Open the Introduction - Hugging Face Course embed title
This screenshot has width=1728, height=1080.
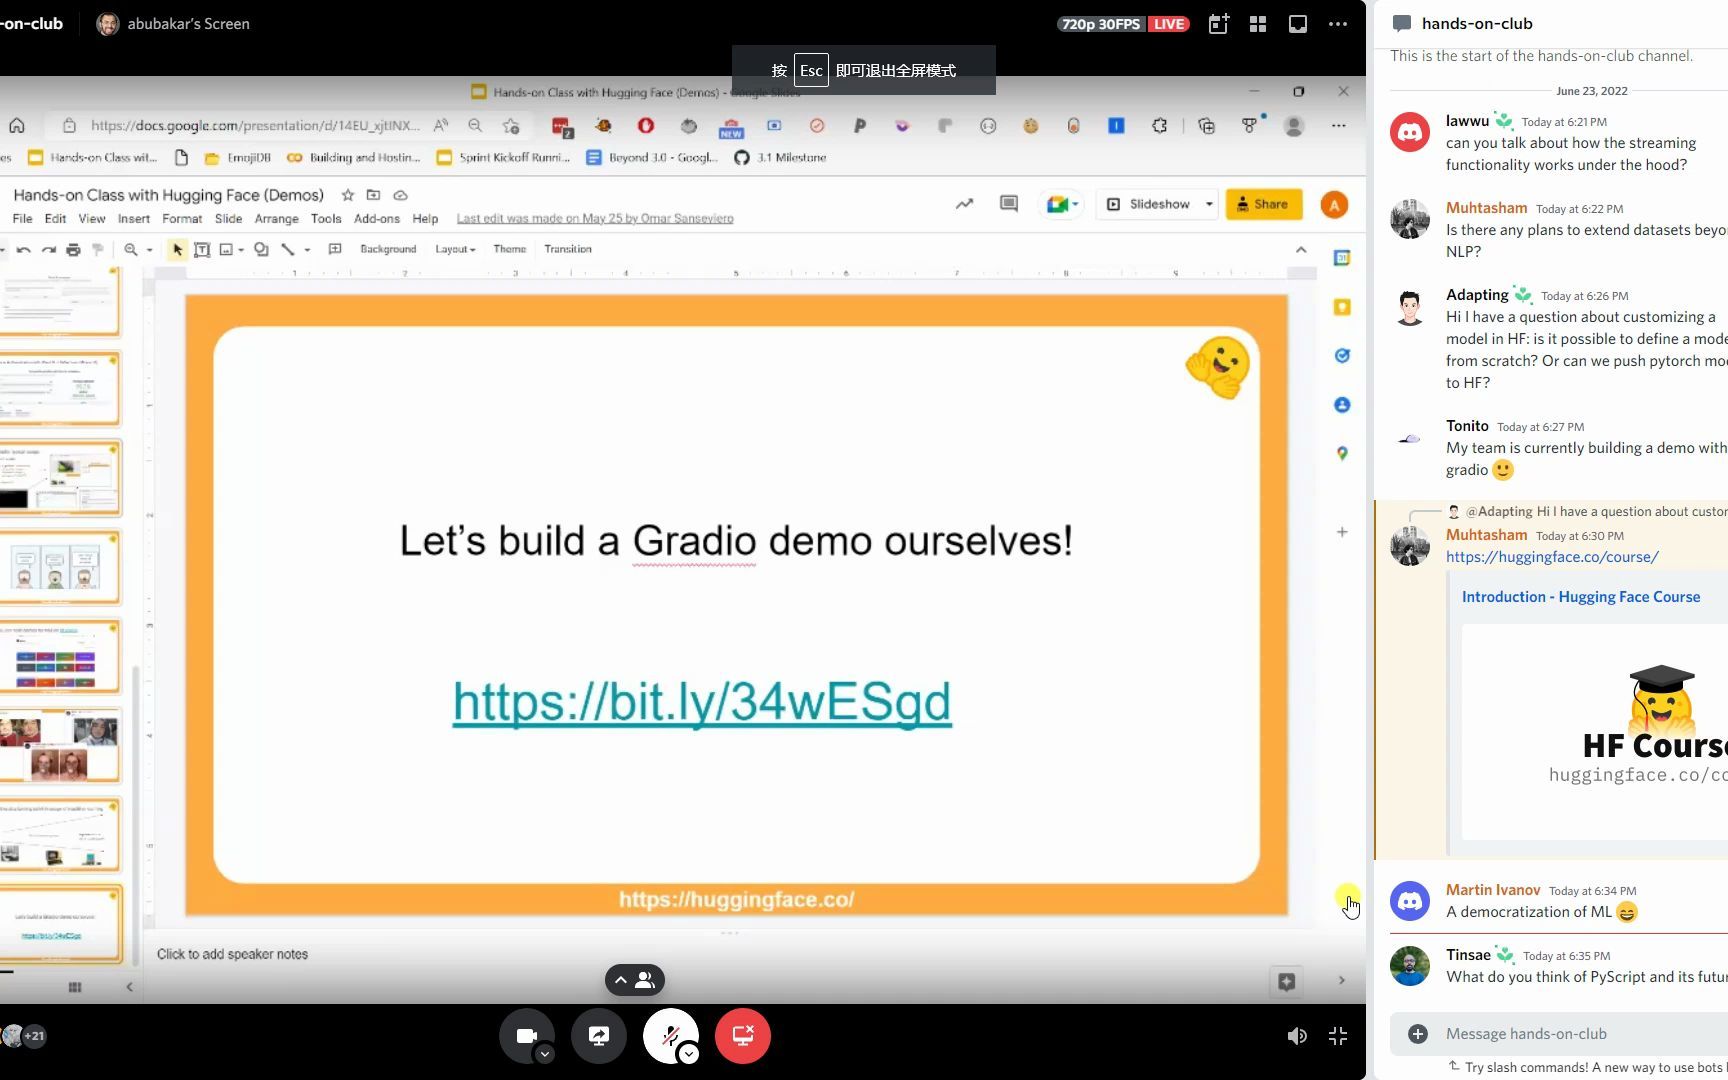(x=1581, y=597)
